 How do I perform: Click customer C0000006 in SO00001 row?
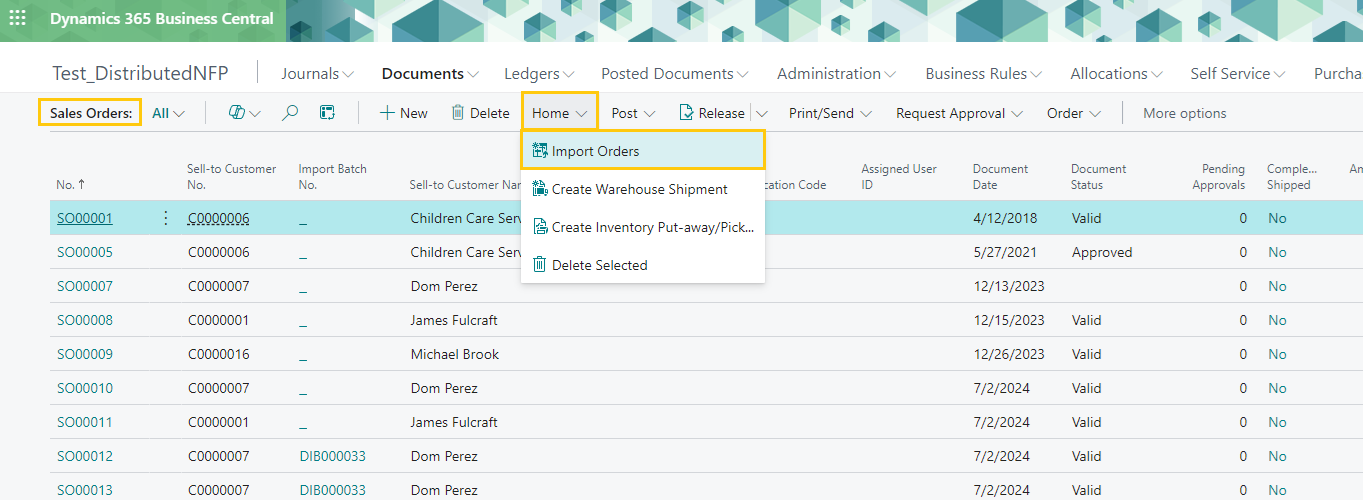pyautogui.click(x=219, y=218)
